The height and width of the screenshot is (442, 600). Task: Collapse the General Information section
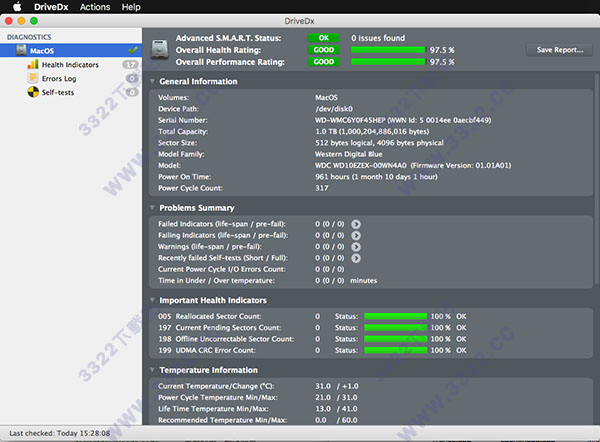[152, 81]
